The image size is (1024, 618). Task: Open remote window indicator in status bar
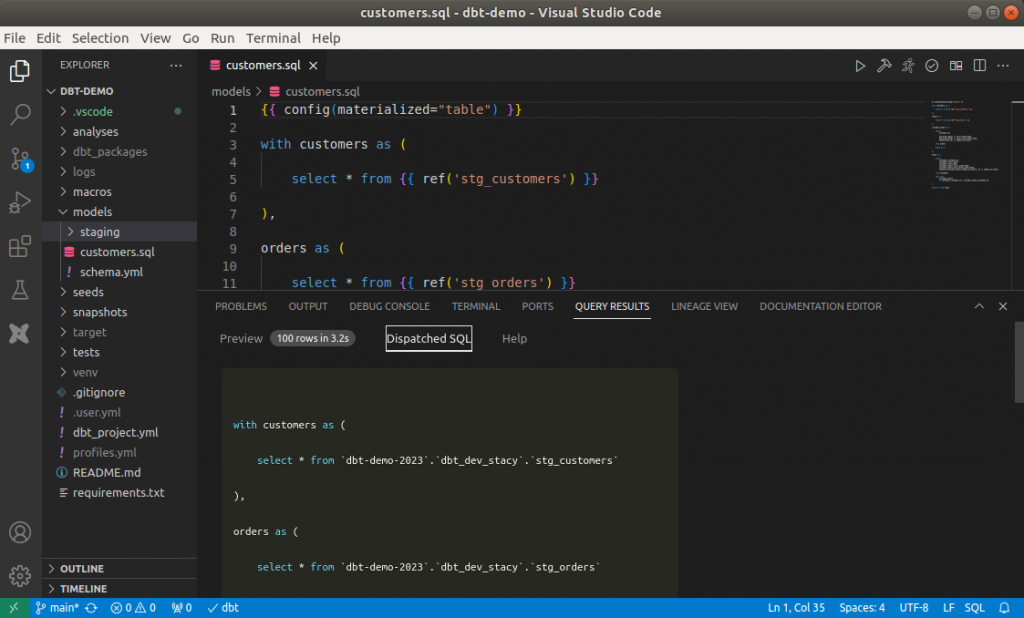tap(14, 608)
